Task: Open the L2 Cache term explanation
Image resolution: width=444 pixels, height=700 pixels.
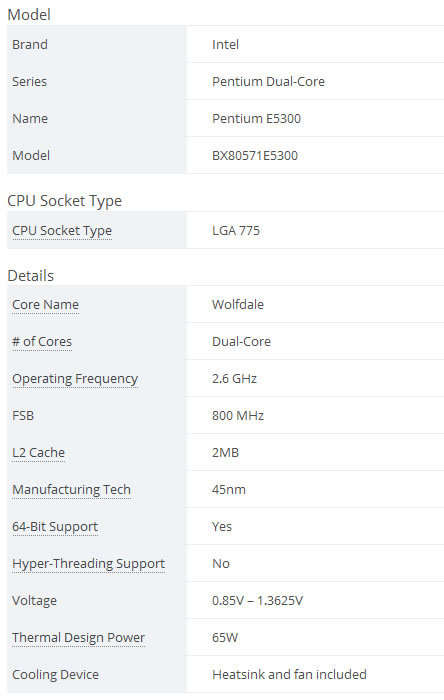Action: (38, 453)
